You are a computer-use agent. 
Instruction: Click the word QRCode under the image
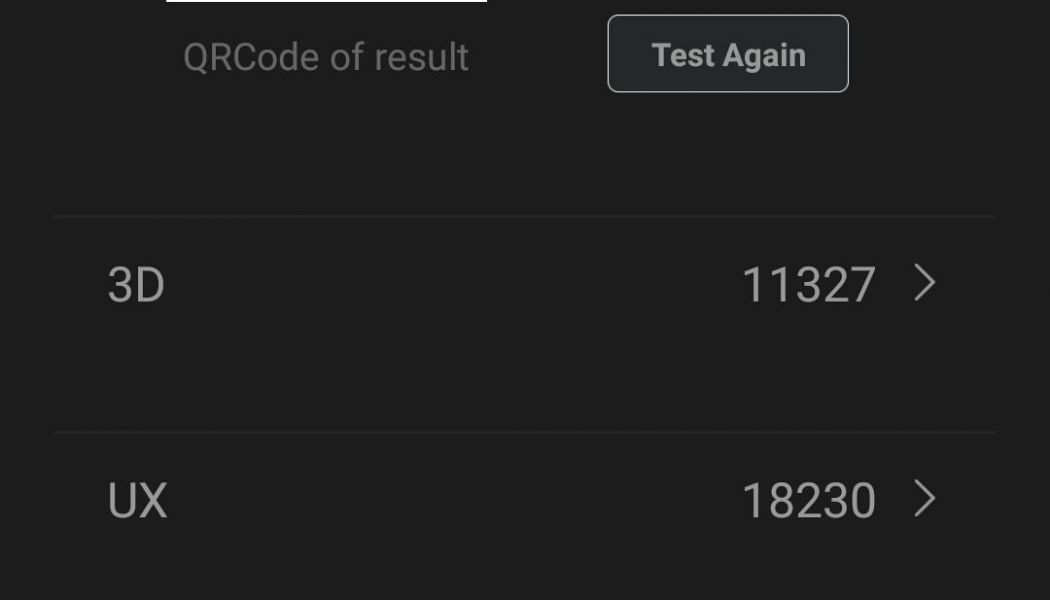tap(252, 57)
